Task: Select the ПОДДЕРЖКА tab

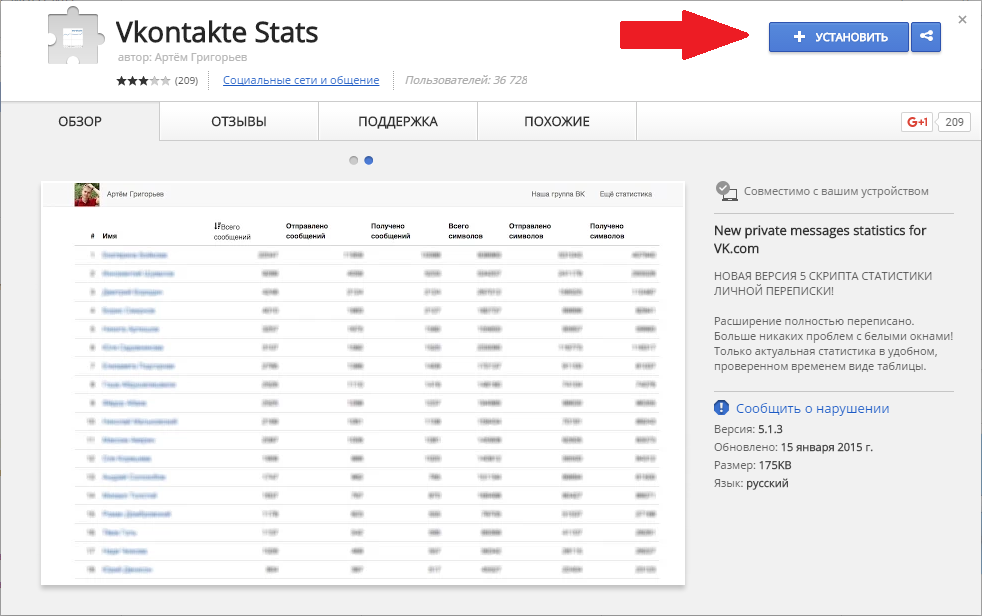Action: pos(398,122)
